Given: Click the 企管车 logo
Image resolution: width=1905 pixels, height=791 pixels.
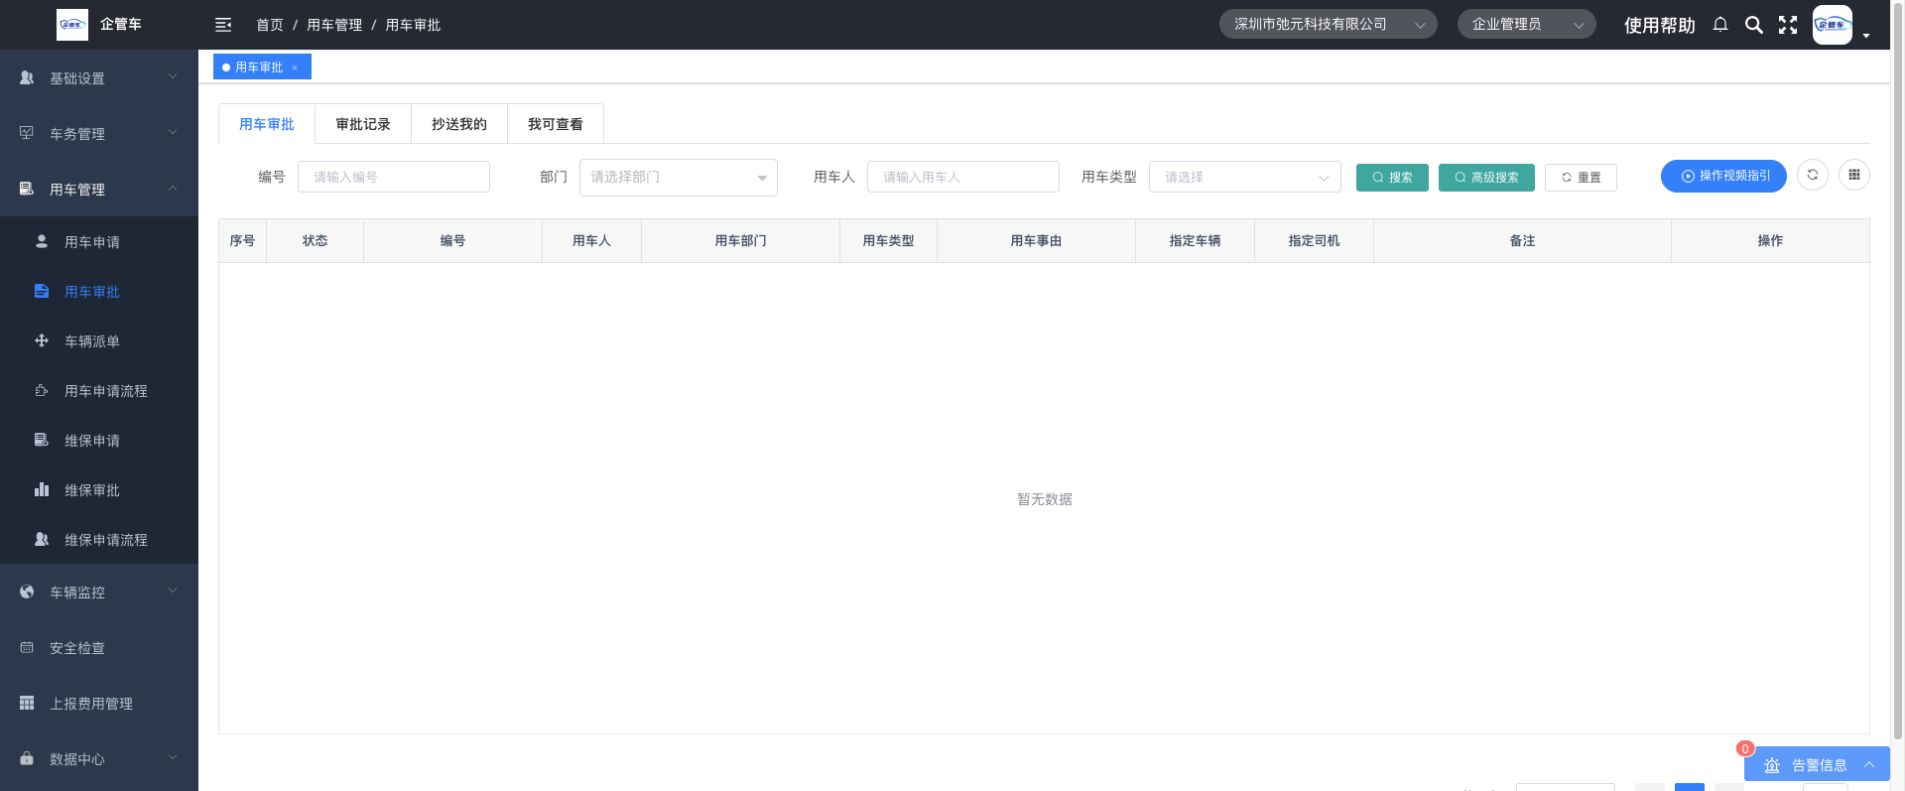Looking at the screenshot, I should (72, 25).
